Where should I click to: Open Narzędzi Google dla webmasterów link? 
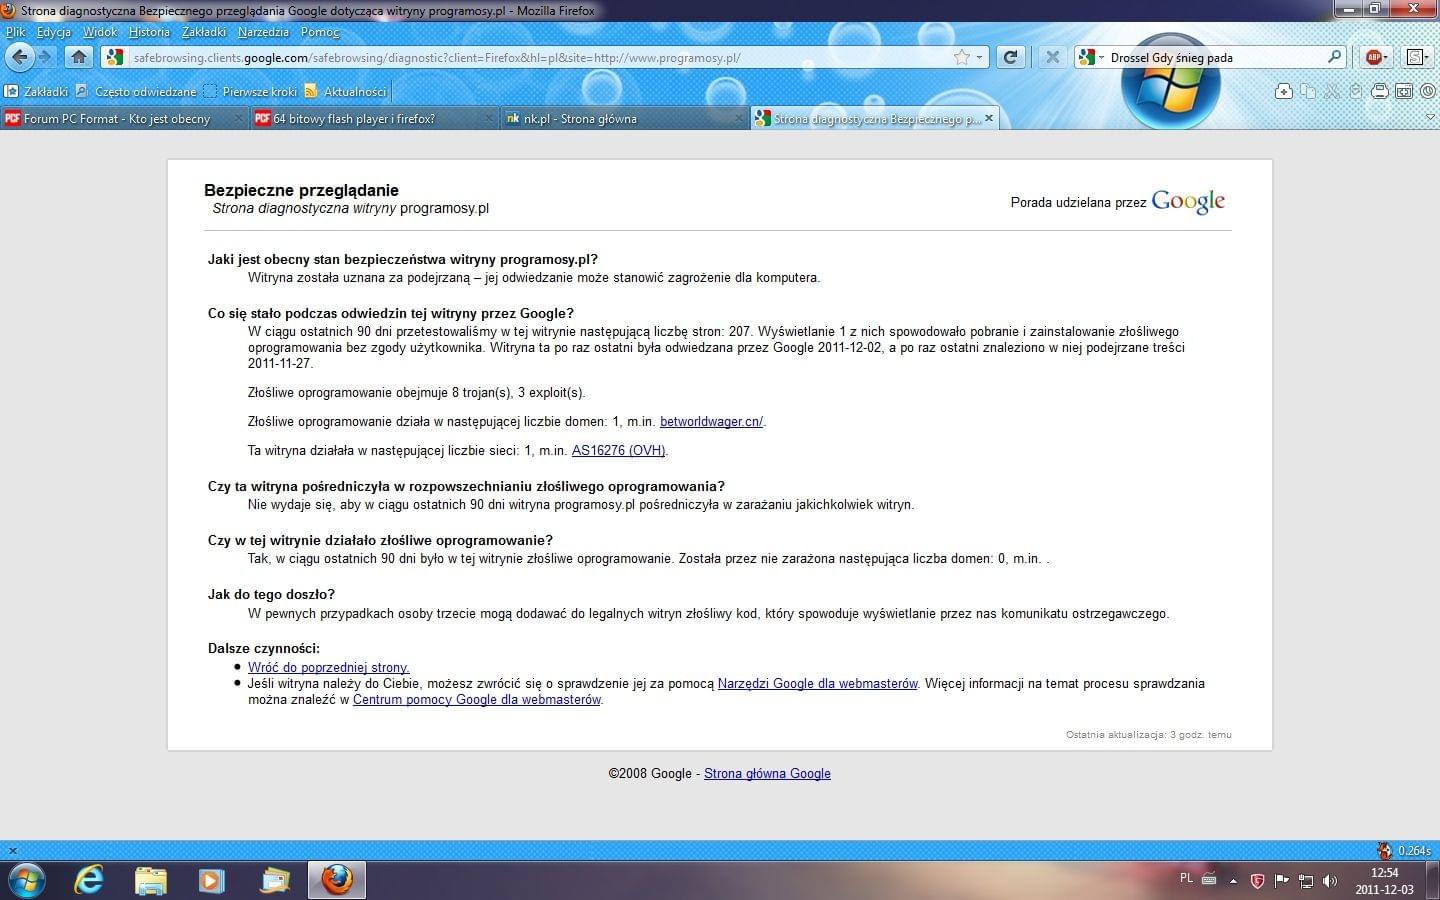[817, 684]
